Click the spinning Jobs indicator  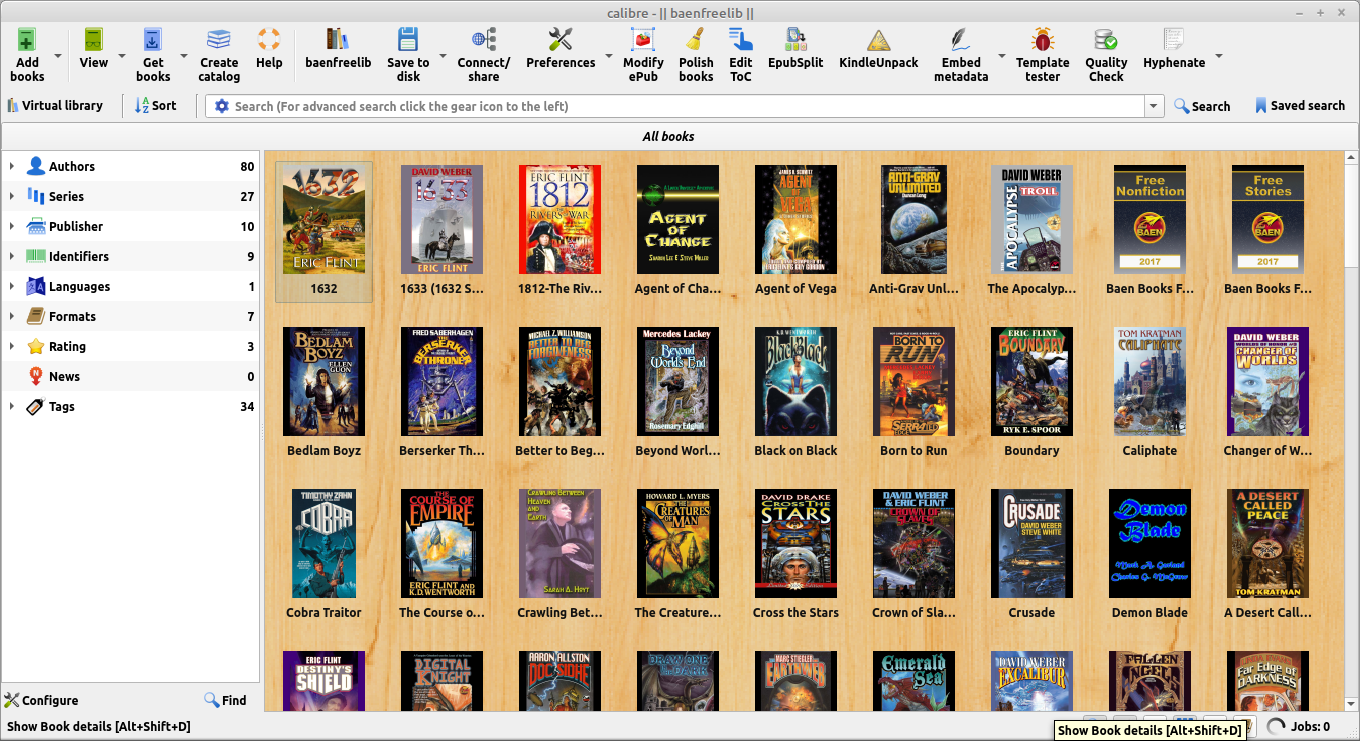pyautogui.click(x=1276, y=727)
